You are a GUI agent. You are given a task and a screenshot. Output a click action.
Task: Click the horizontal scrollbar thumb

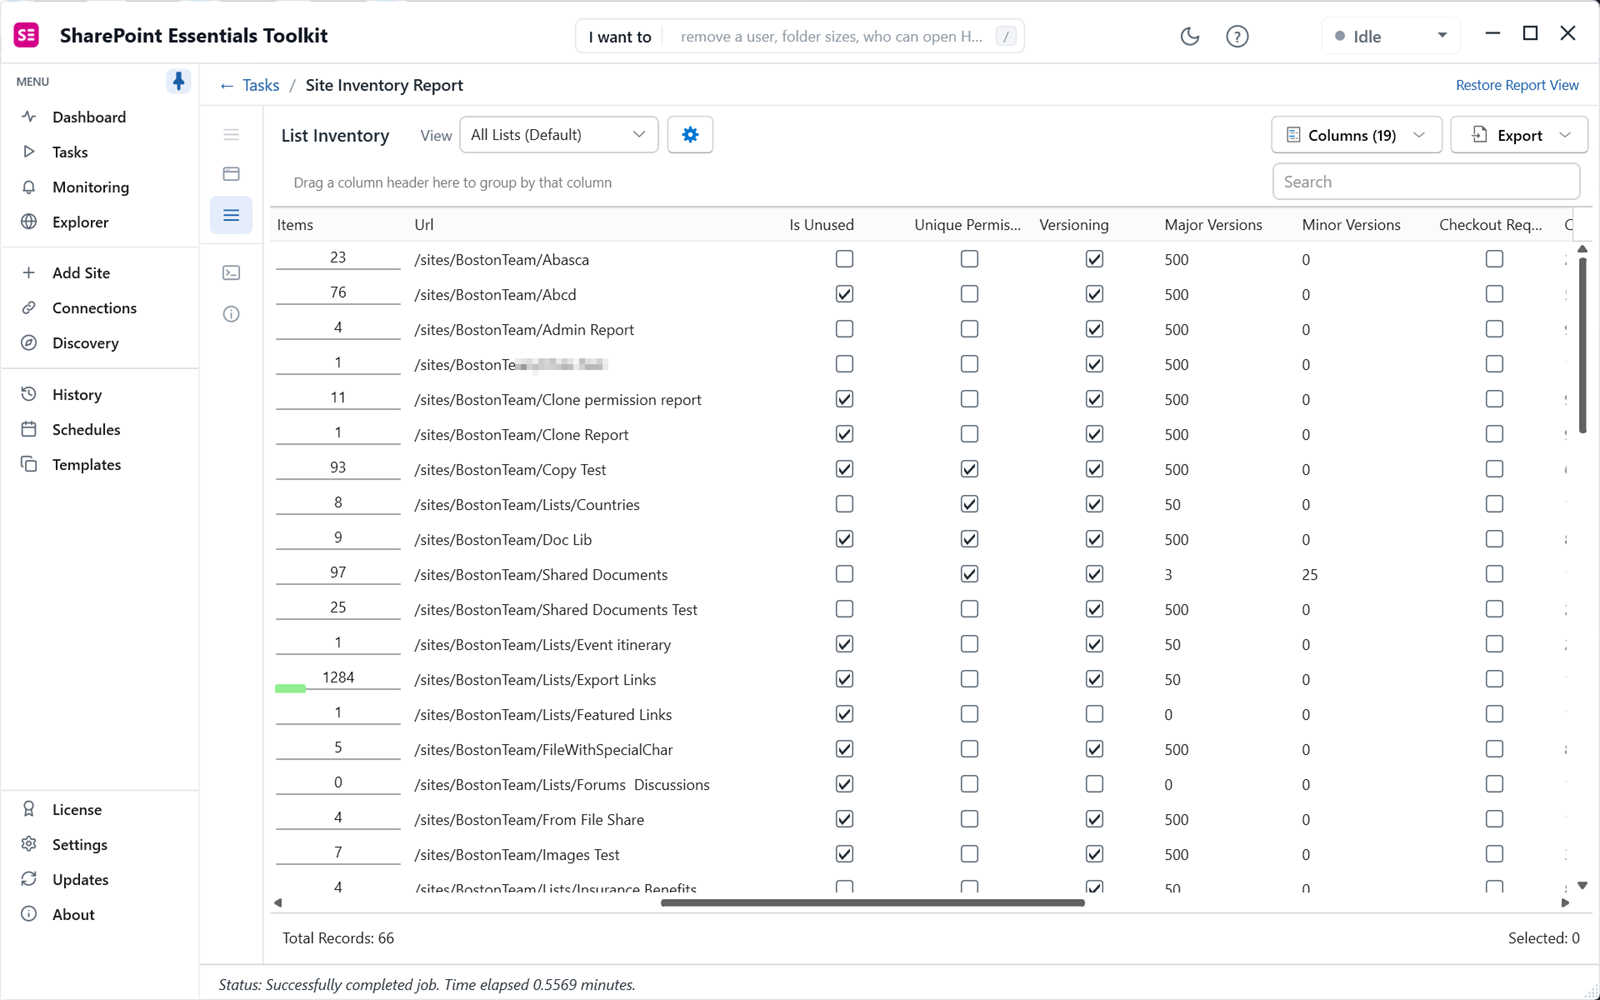click(872, 903)
